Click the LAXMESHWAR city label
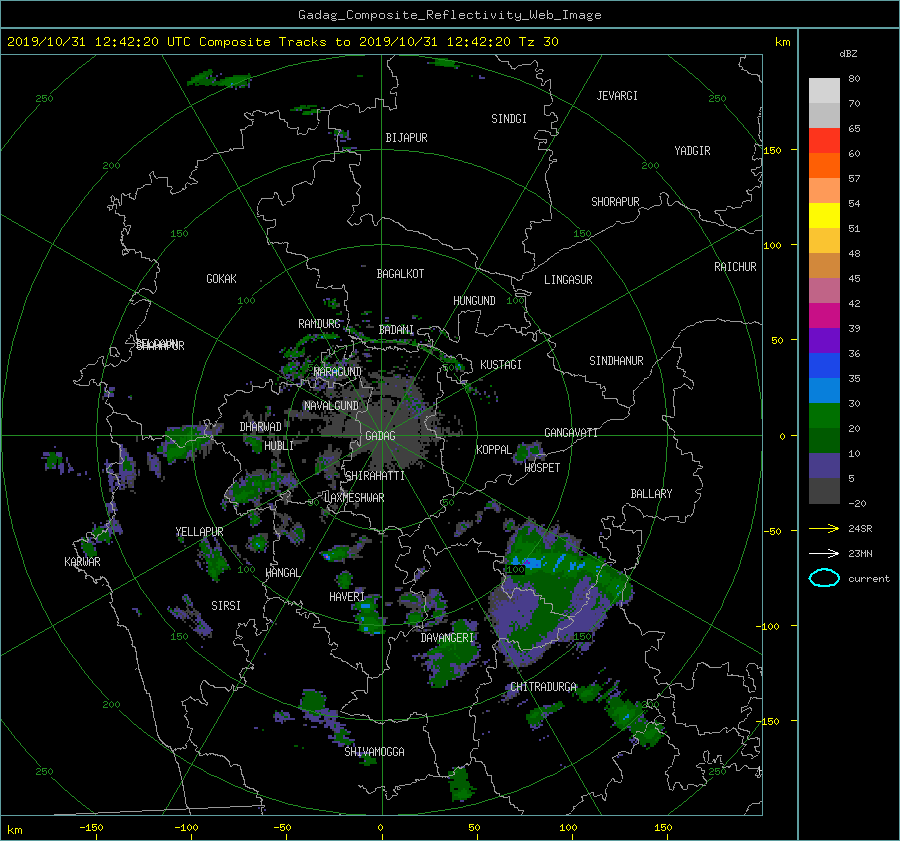 354,498
